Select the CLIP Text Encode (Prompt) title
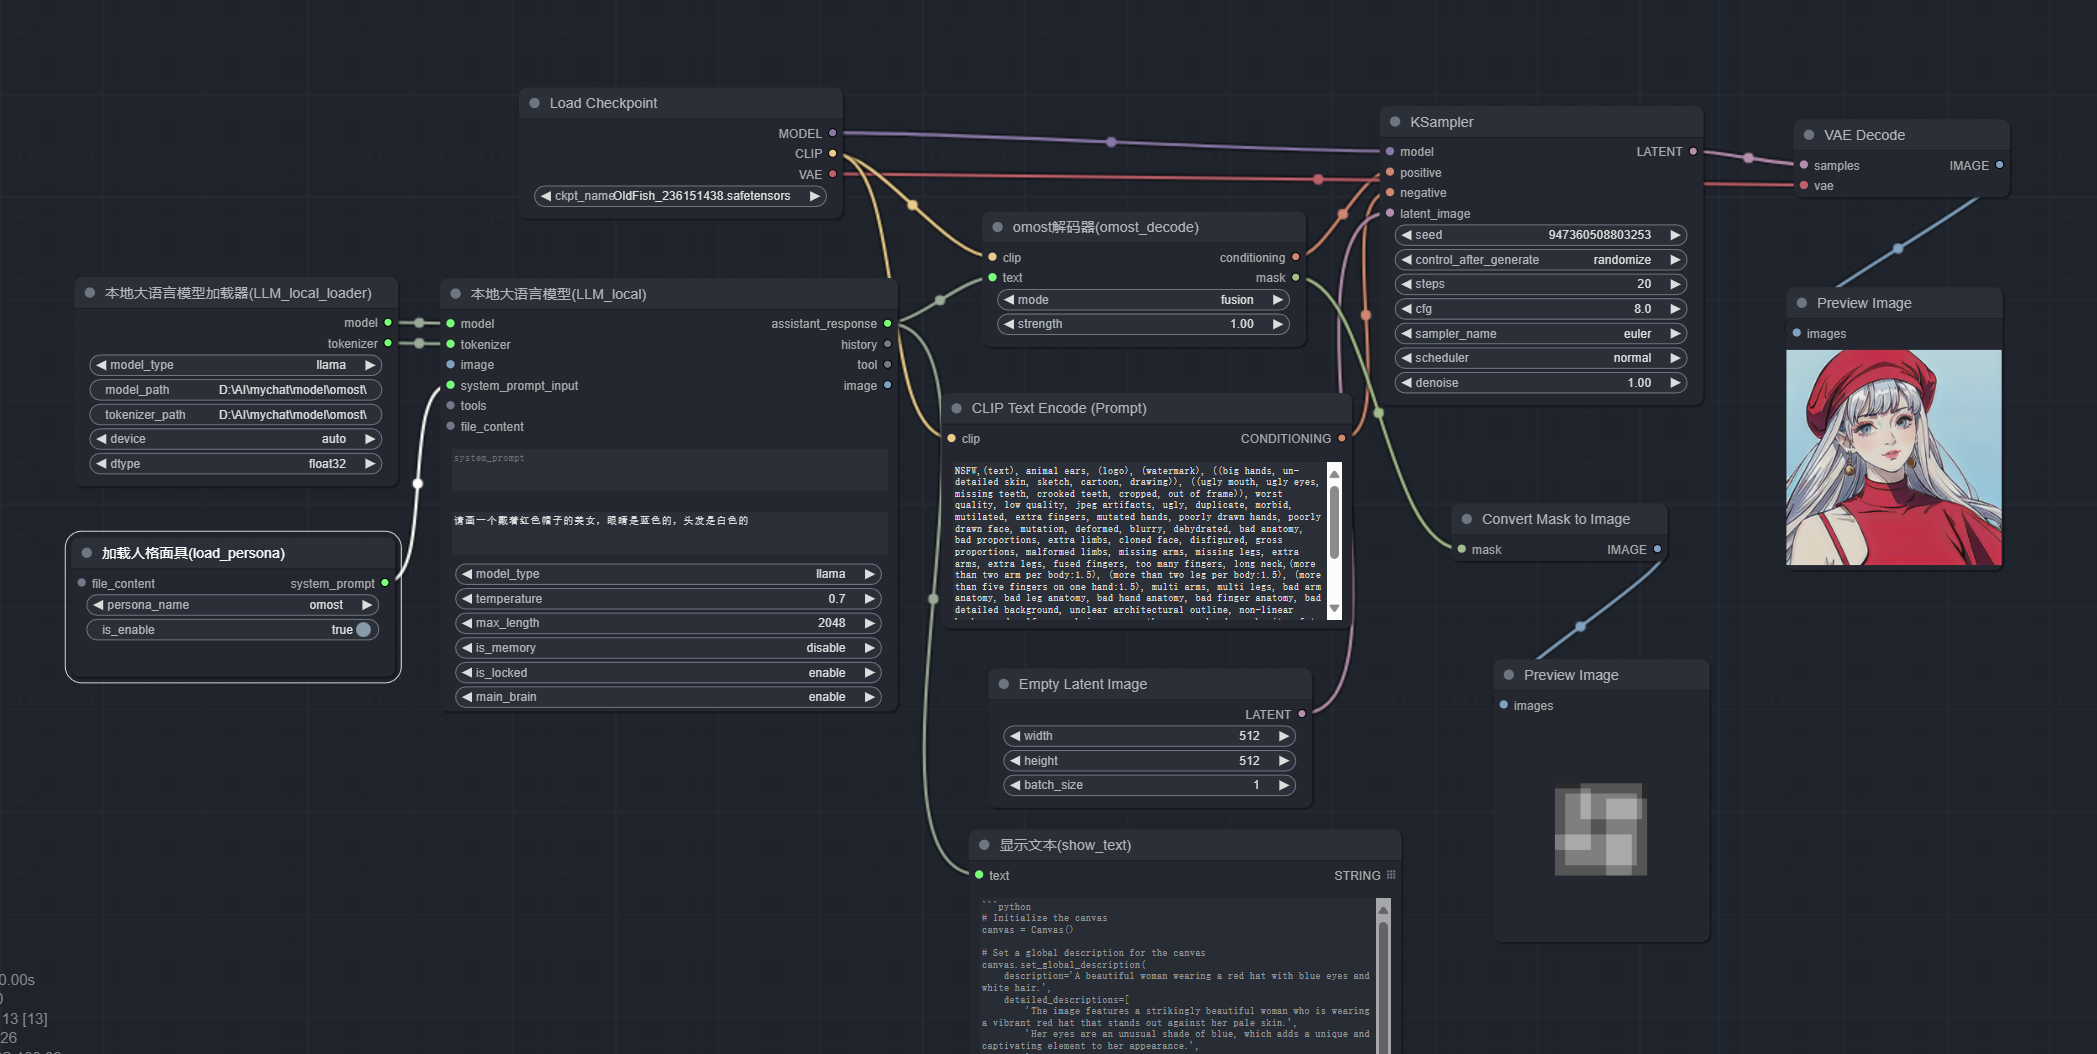This screenshot has width=2097, height=1054. pos(1059,408)
